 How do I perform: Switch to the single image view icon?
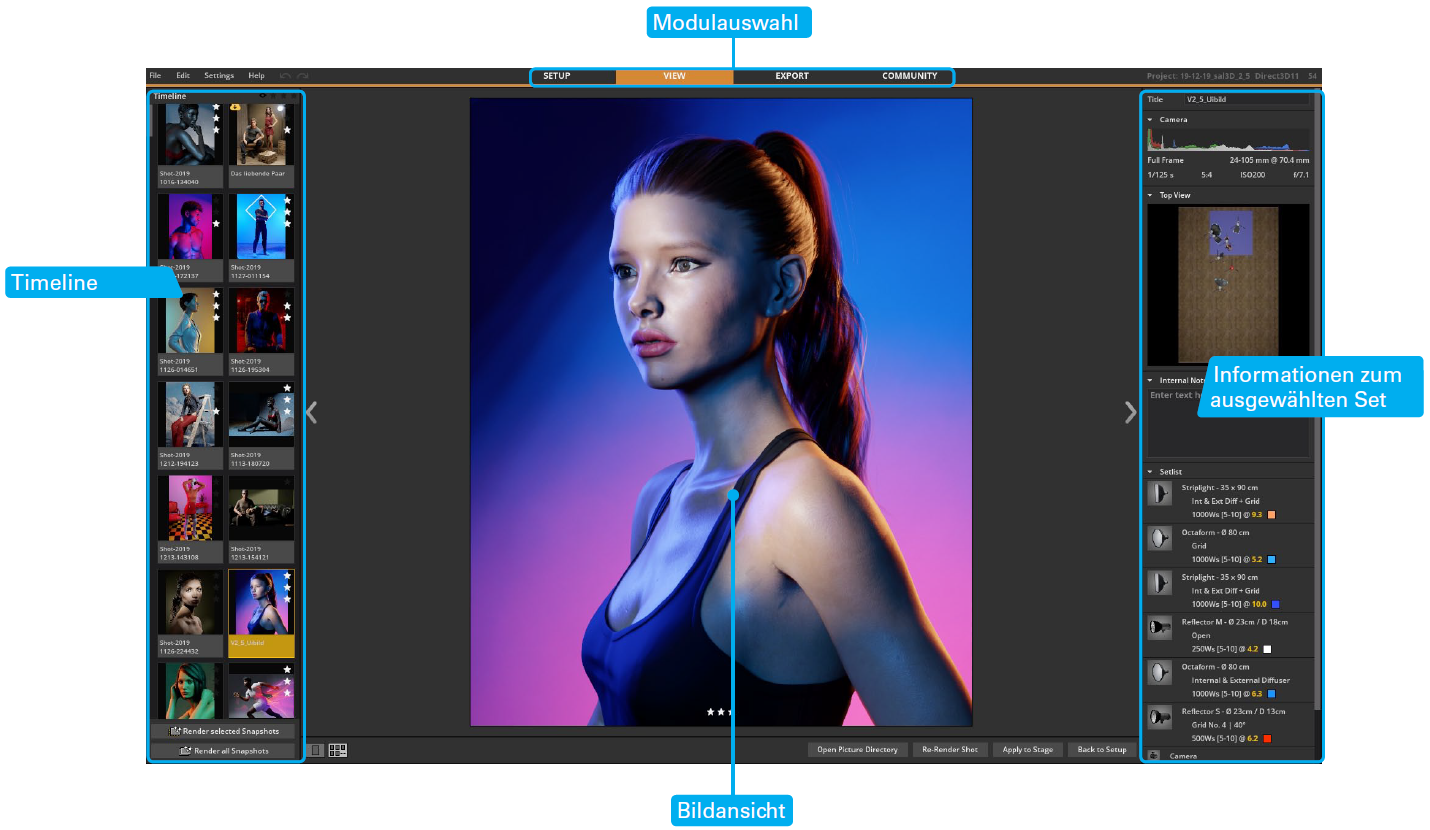click(x=315, y=750)
